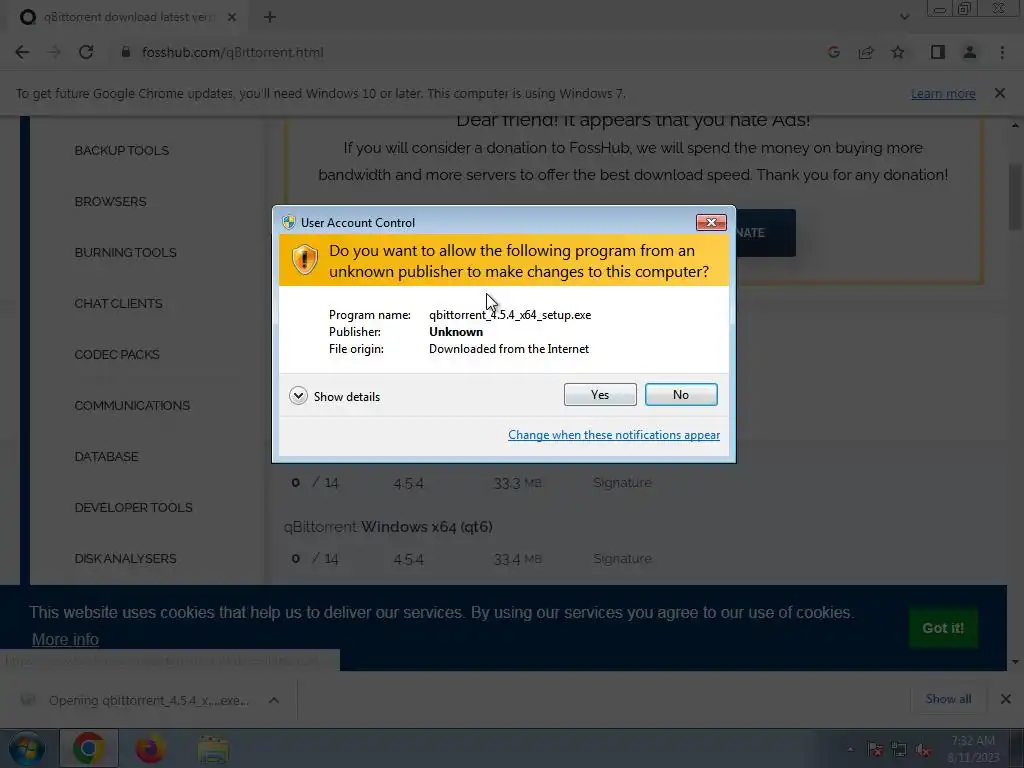Screen dimensions: 1024x768
Task: Reload the FossHub page
Action: tap(86, 52)
